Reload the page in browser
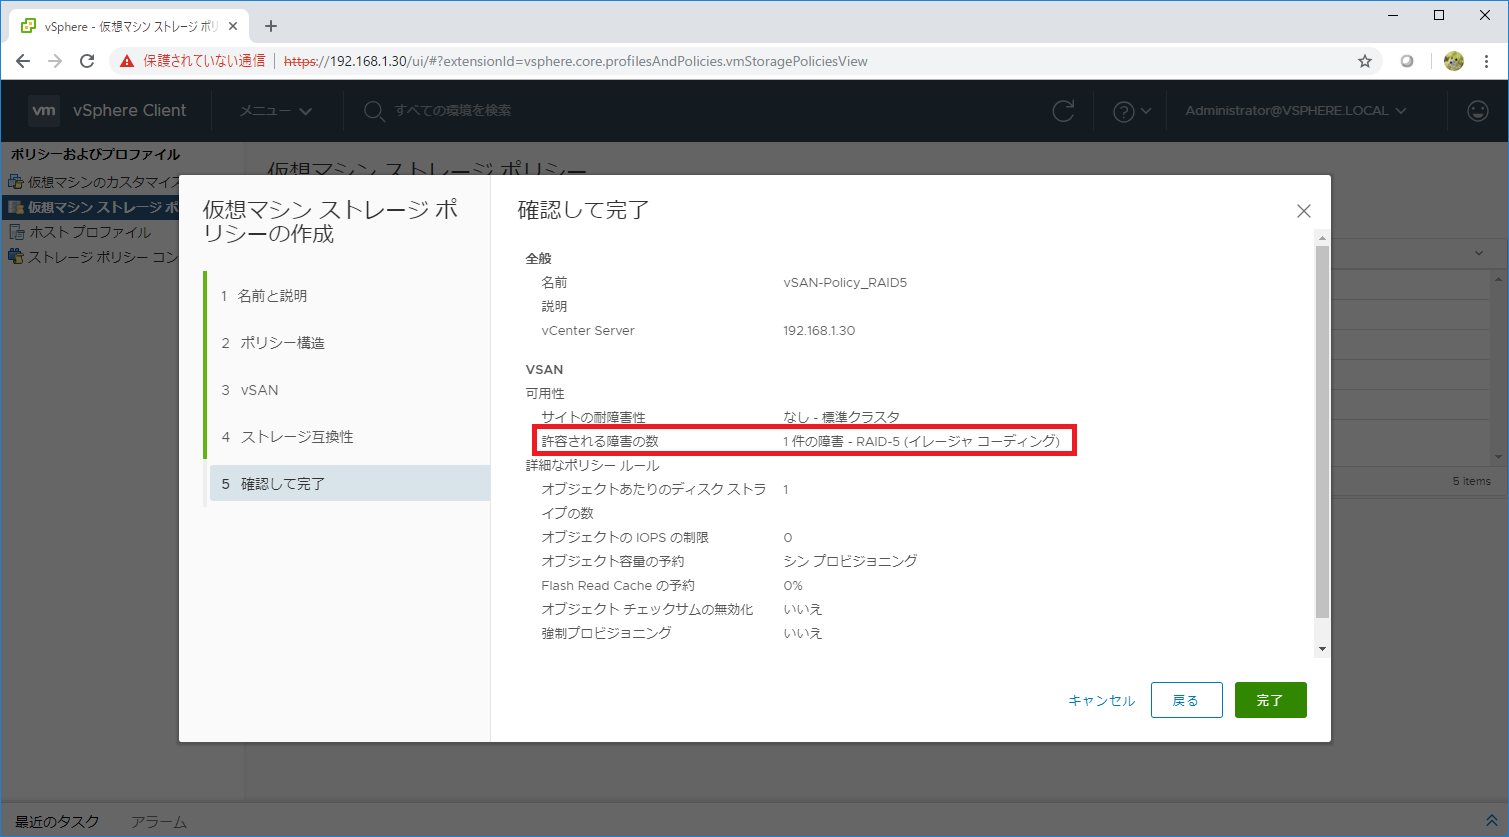This screenshot has height=837, width=1509. click(x=87, y=61)
